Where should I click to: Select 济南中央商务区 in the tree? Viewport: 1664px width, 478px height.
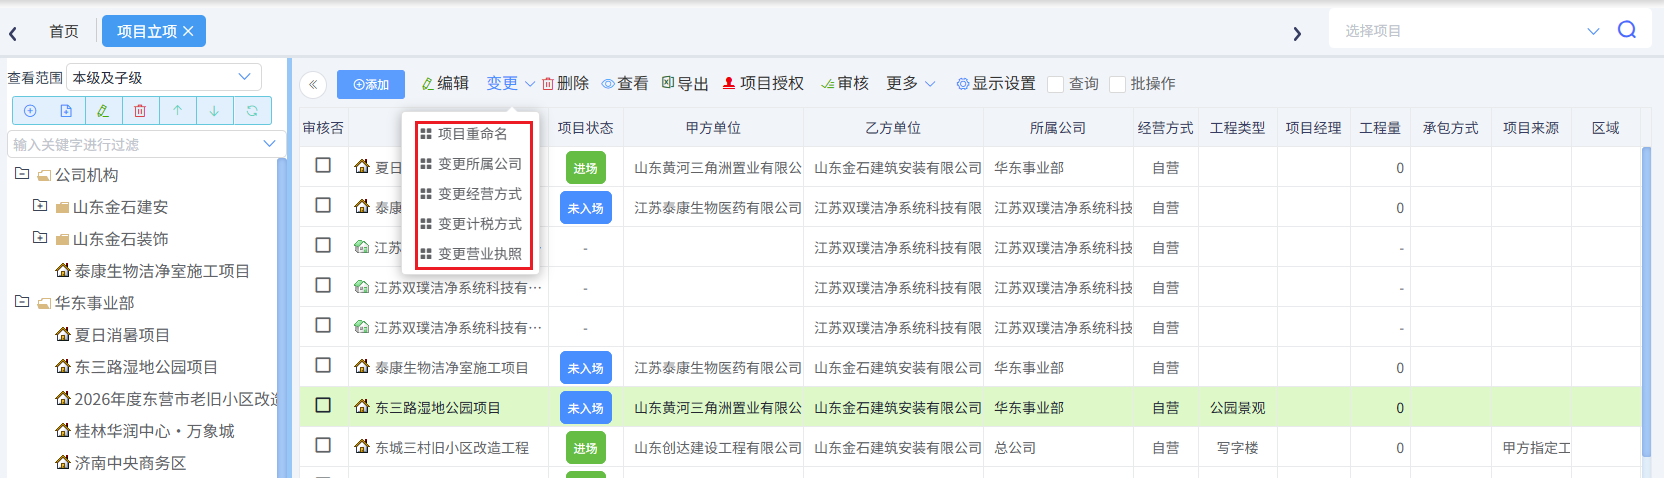pos(130,463)
